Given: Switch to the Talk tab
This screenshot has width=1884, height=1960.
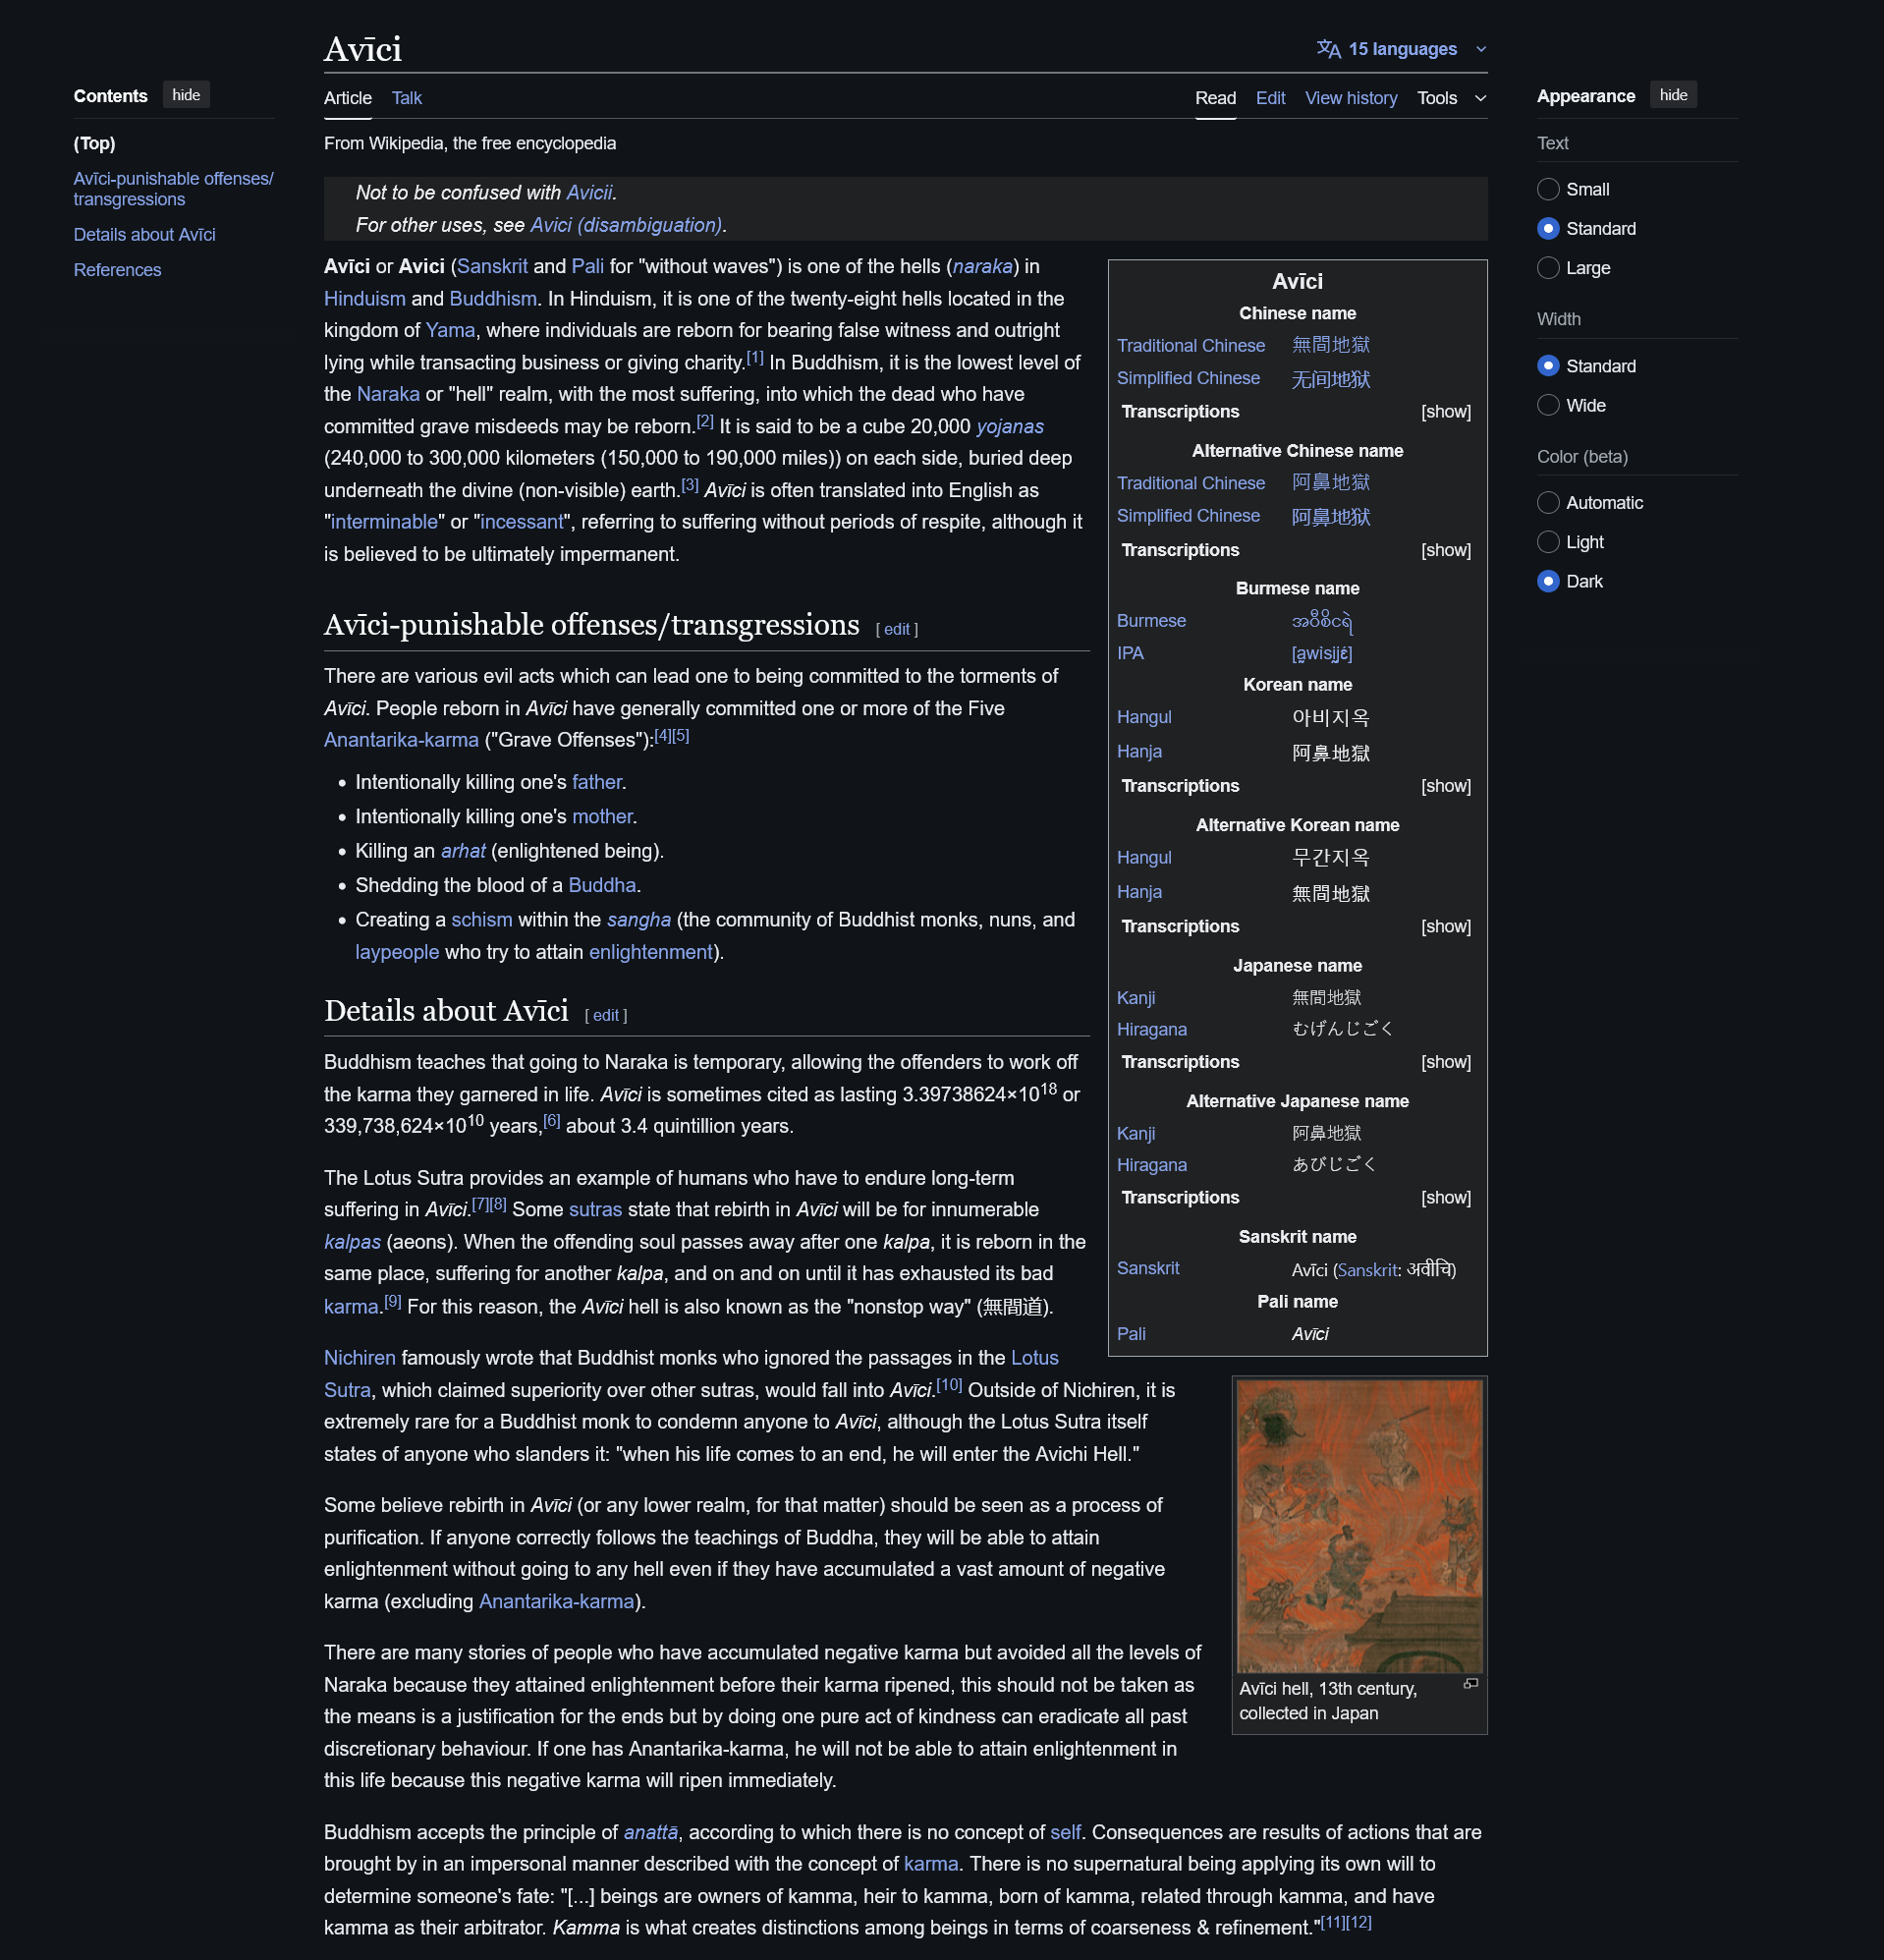Looking at the screenshot, I should pos(406,98).
